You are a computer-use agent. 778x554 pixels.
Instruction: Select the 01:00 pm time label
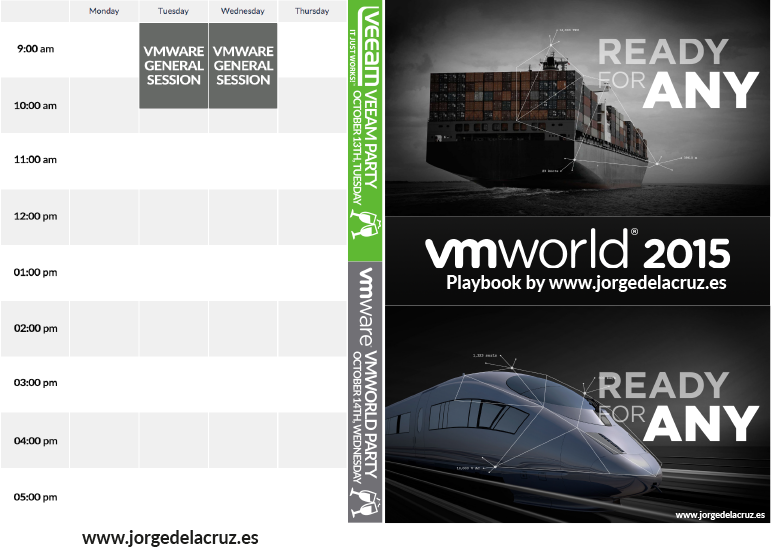tap(35, 272)
